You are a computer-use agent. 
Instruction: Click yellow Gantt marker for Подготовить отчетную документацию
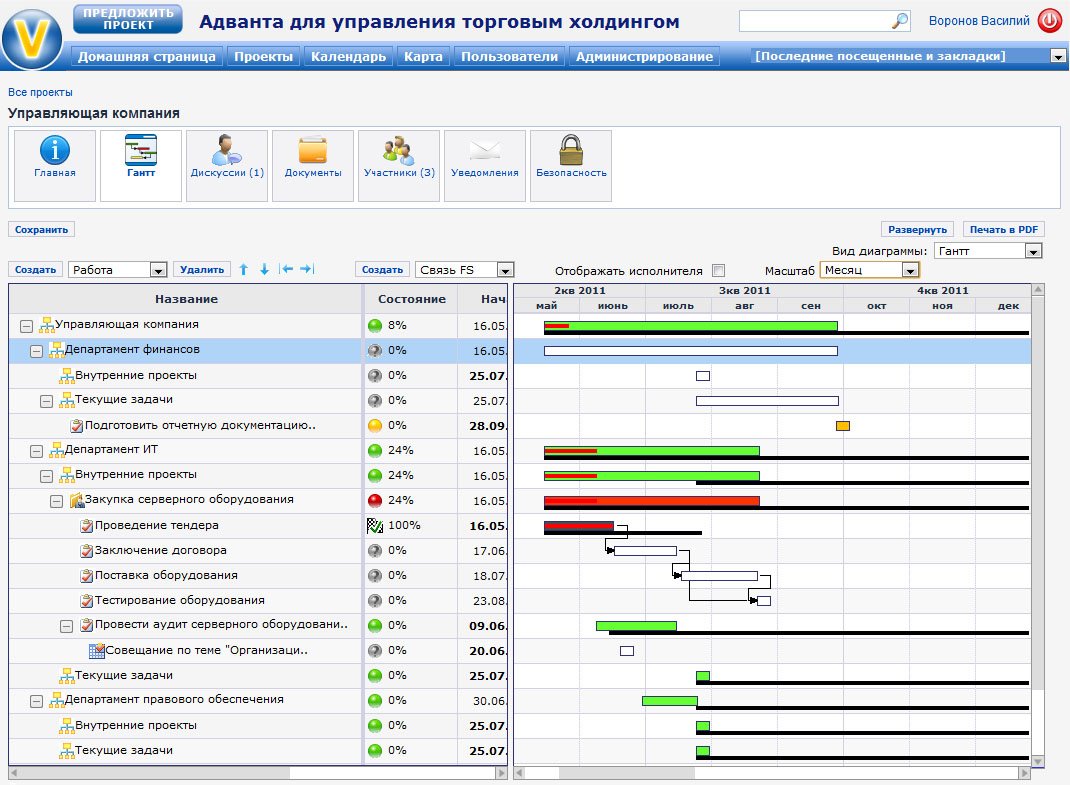point(843,426)
